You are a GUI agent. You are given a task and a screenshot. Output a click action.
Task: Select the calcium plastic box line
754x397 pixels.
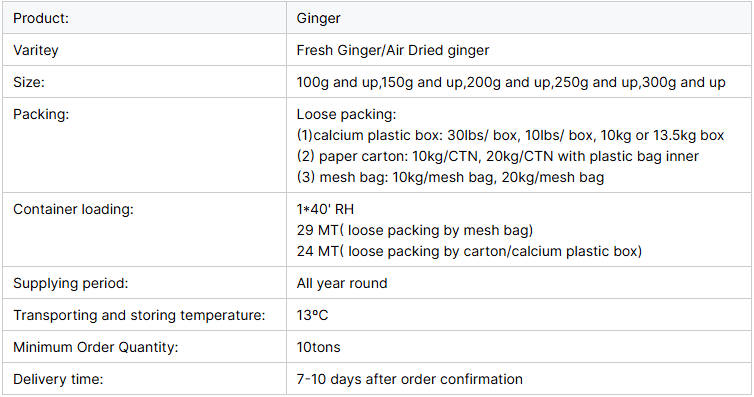[510, 136]
